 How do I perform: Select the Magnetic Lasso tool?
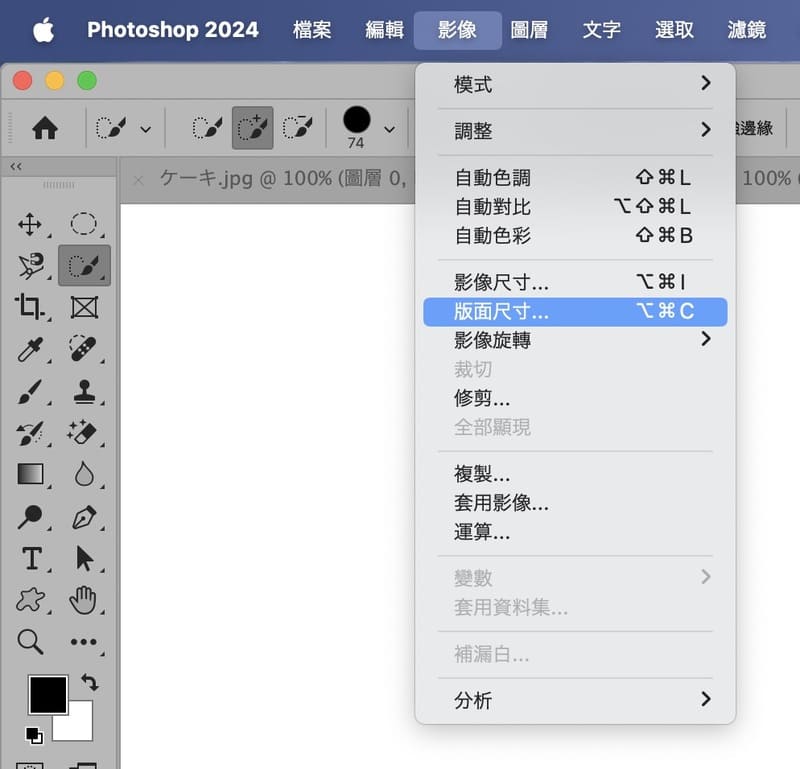31,265
